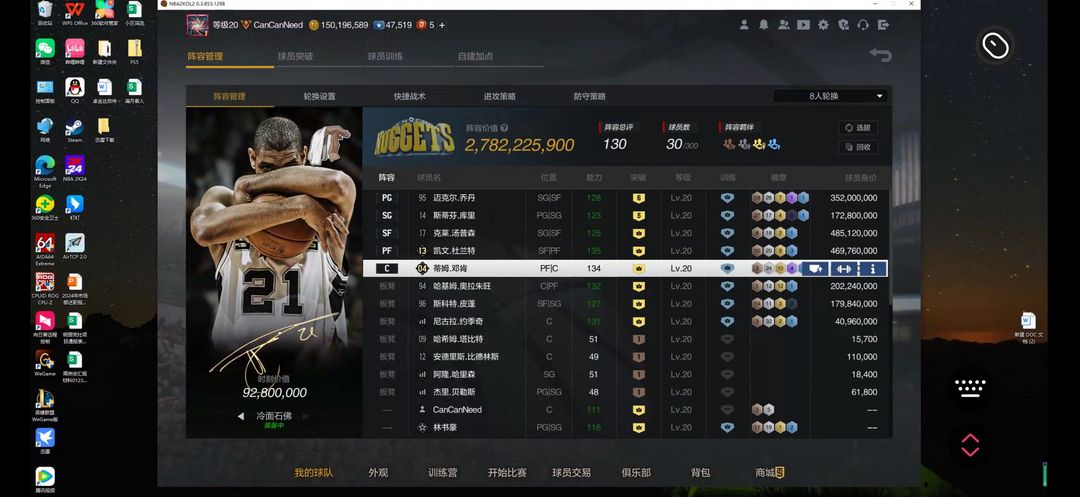Open the friends icon in top bar
Viewport: 1080px width, 497px height.
click(784, 25)
